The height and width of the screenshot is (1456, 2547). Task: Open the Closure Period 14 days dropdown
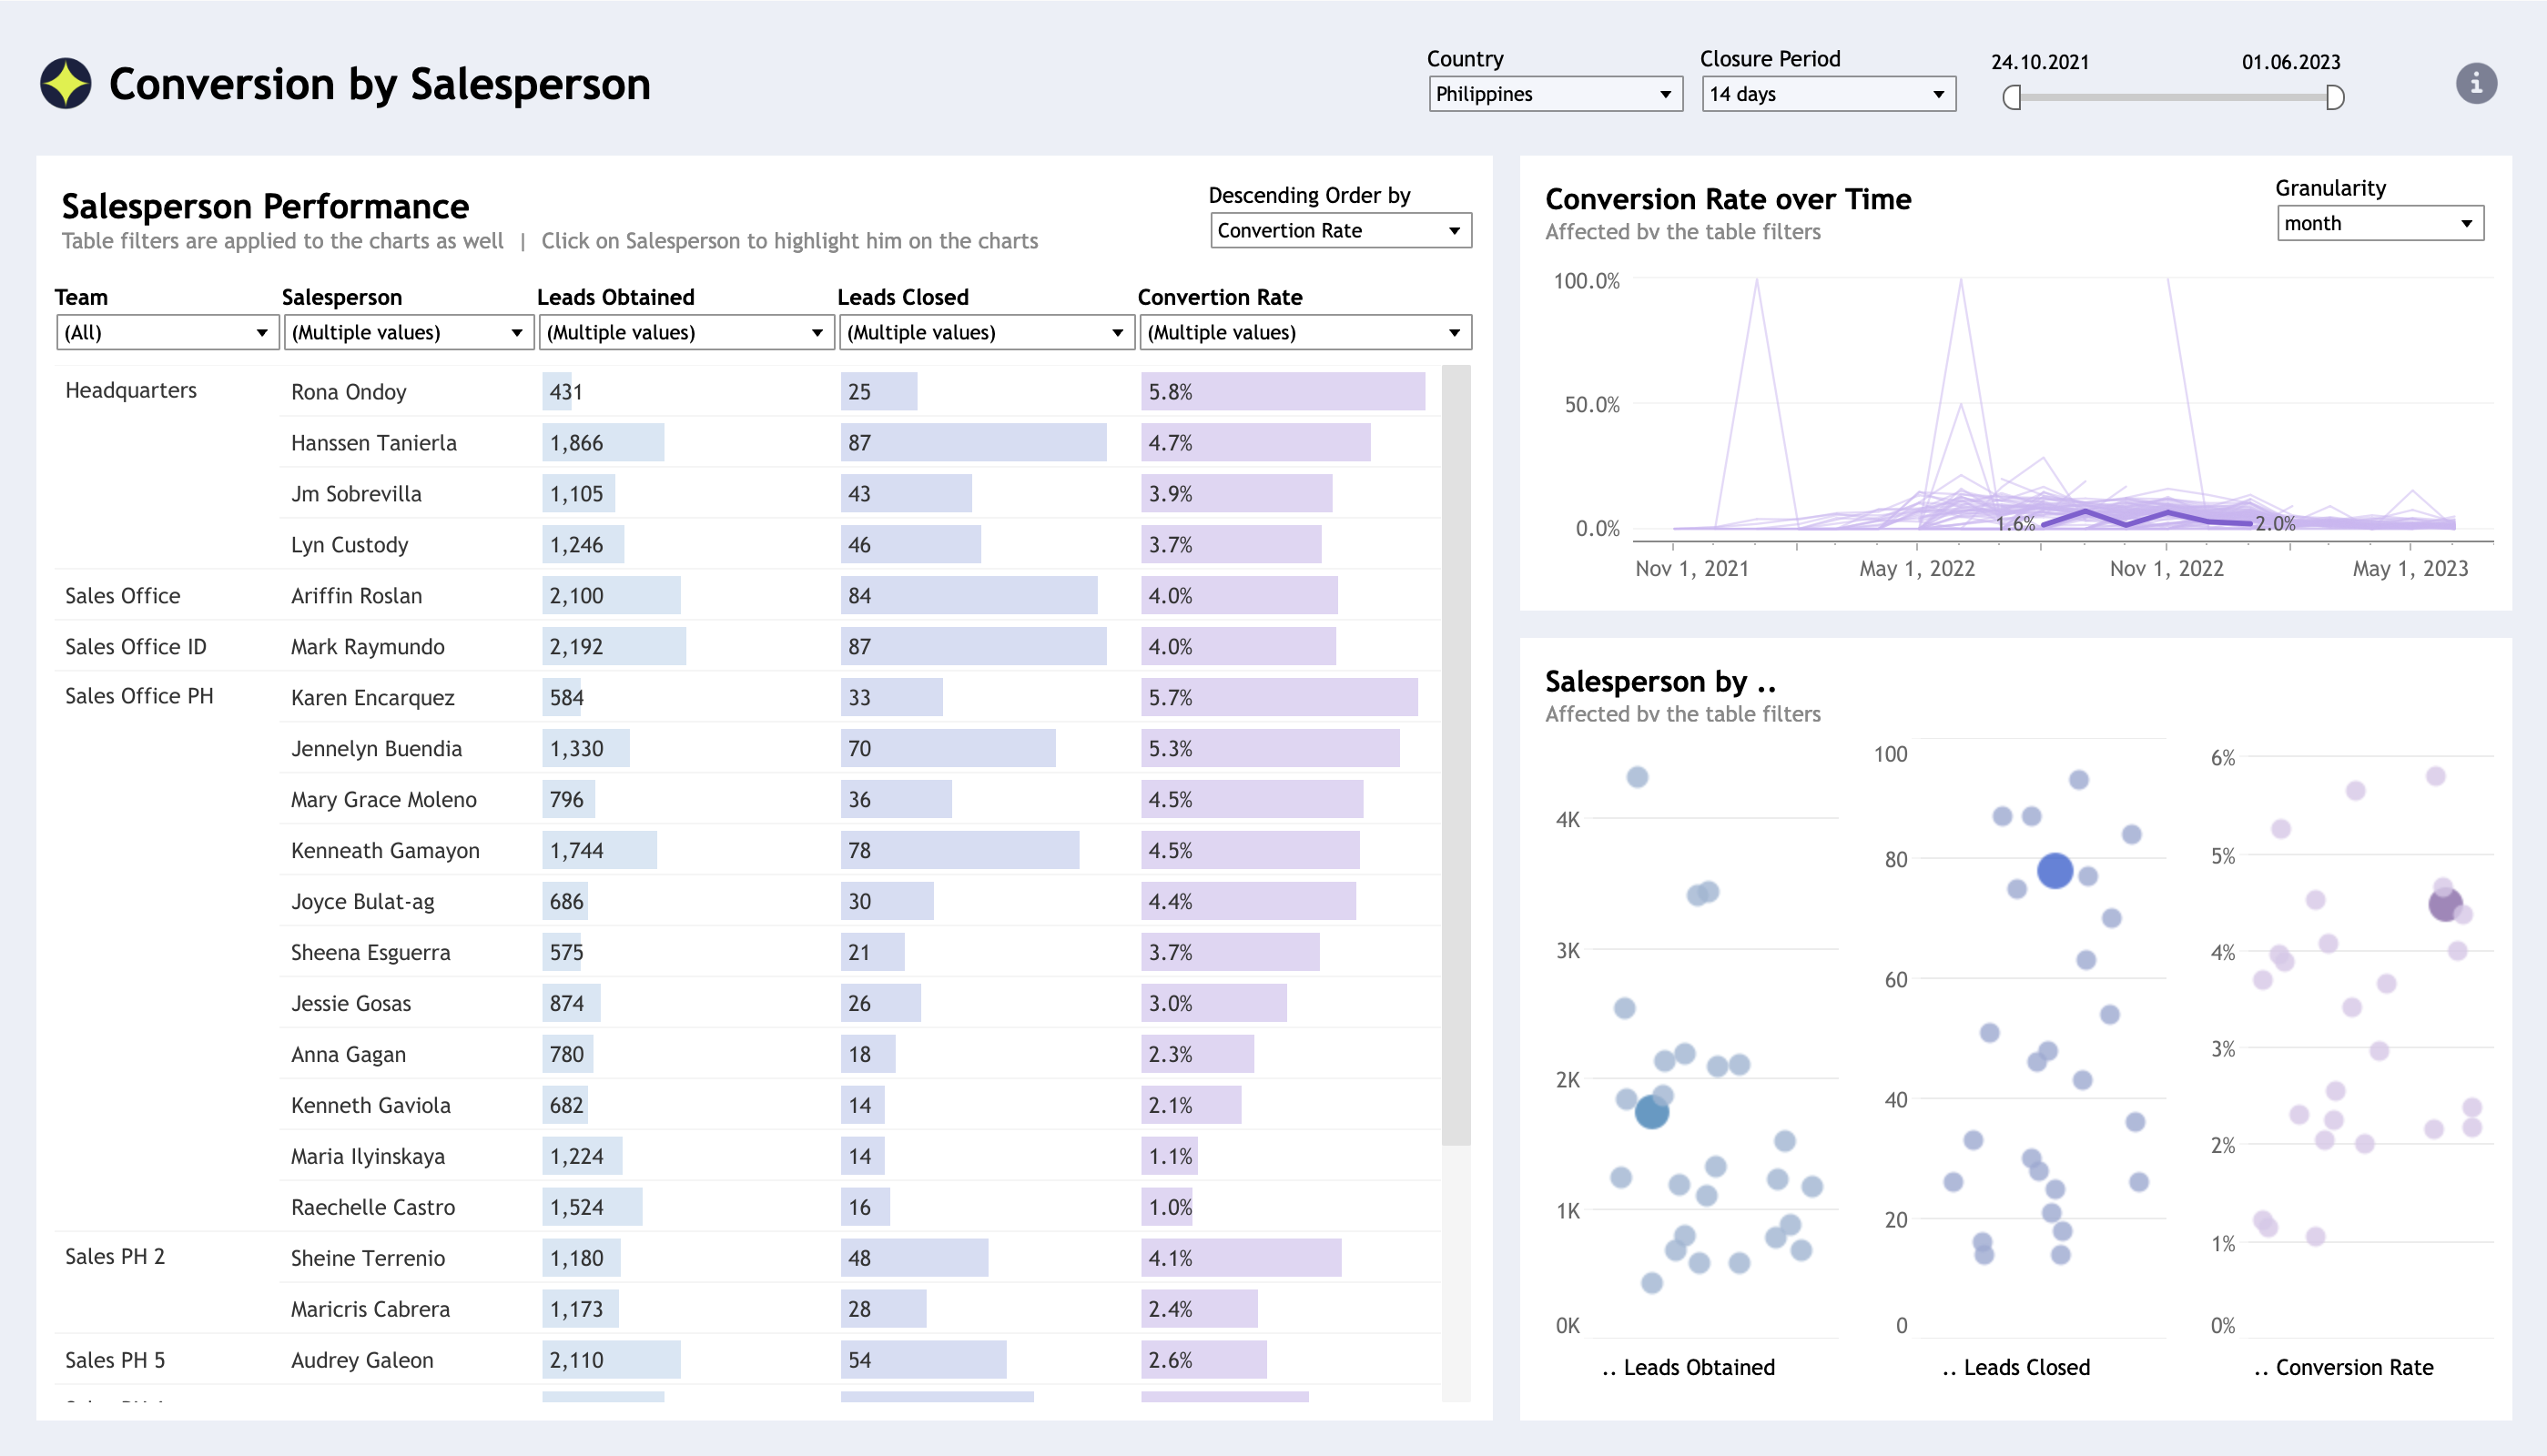(x=1827, y=94)
